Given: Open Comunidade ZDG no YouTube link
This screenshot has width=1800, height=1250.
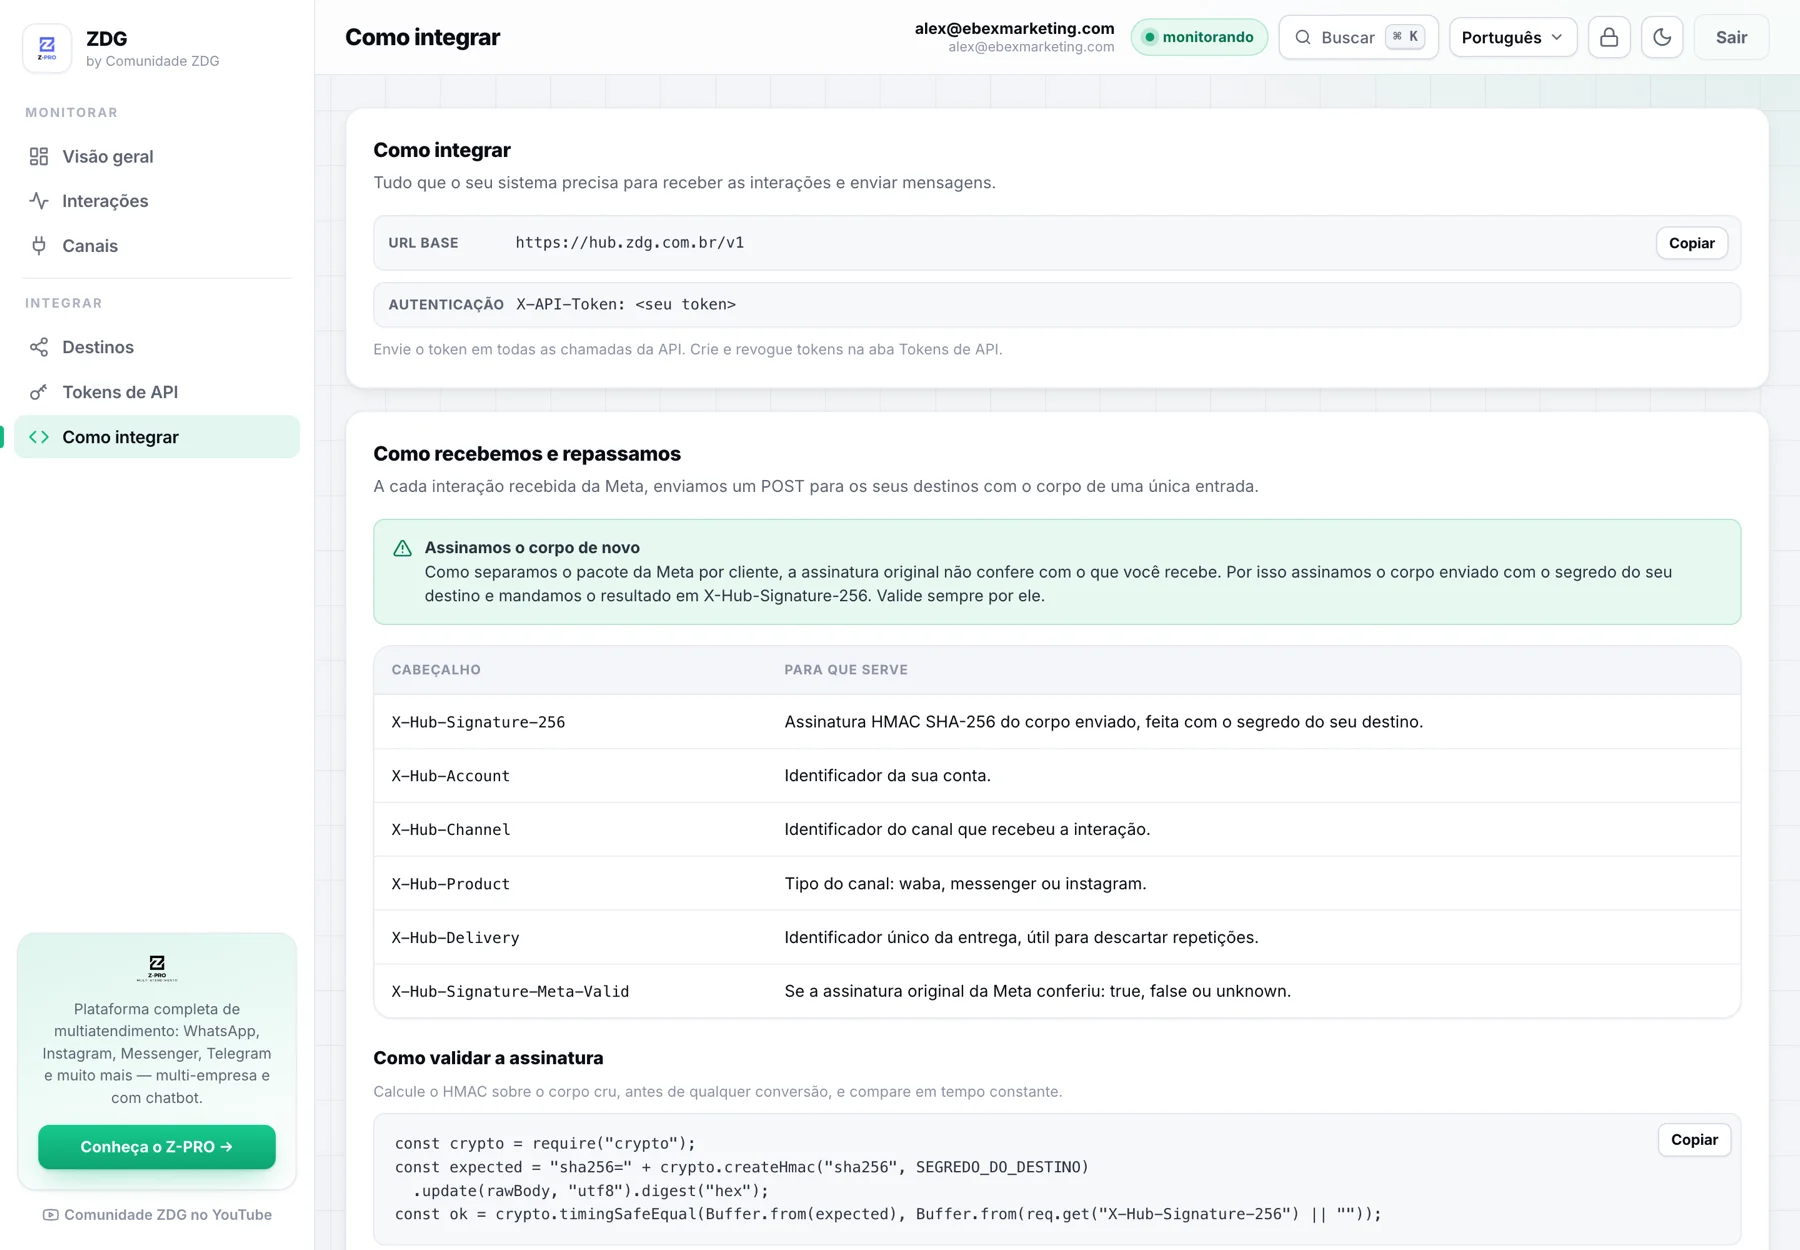Looking at the screenshot, I should [157, 1215].
